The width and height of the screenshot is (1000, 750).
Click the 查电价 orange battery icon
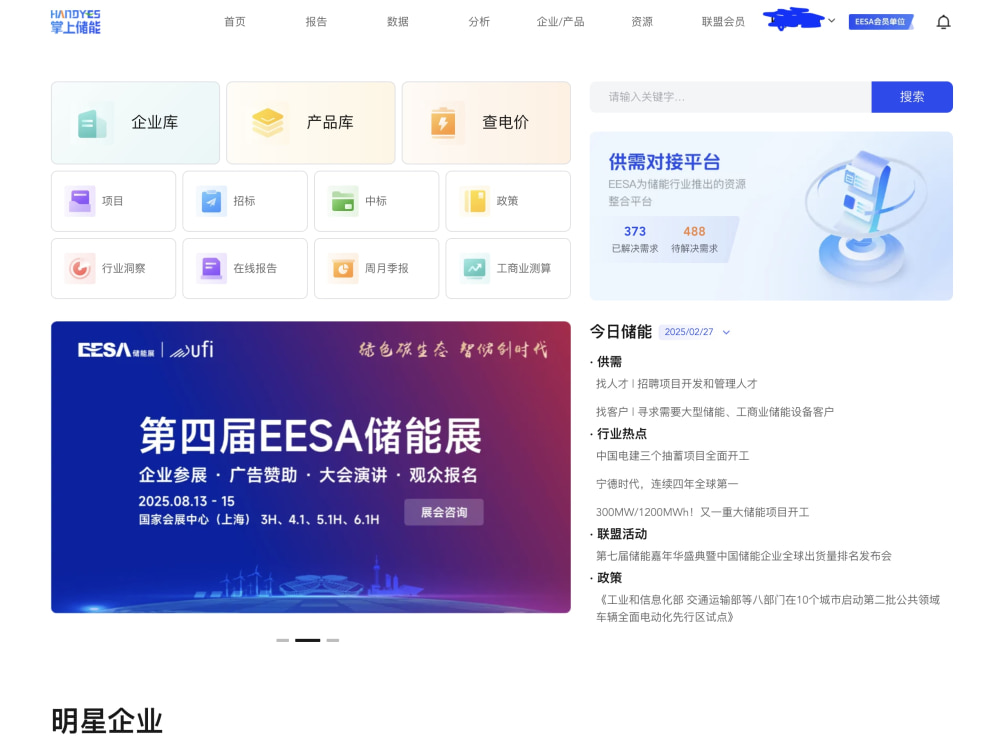pos(443,122)
